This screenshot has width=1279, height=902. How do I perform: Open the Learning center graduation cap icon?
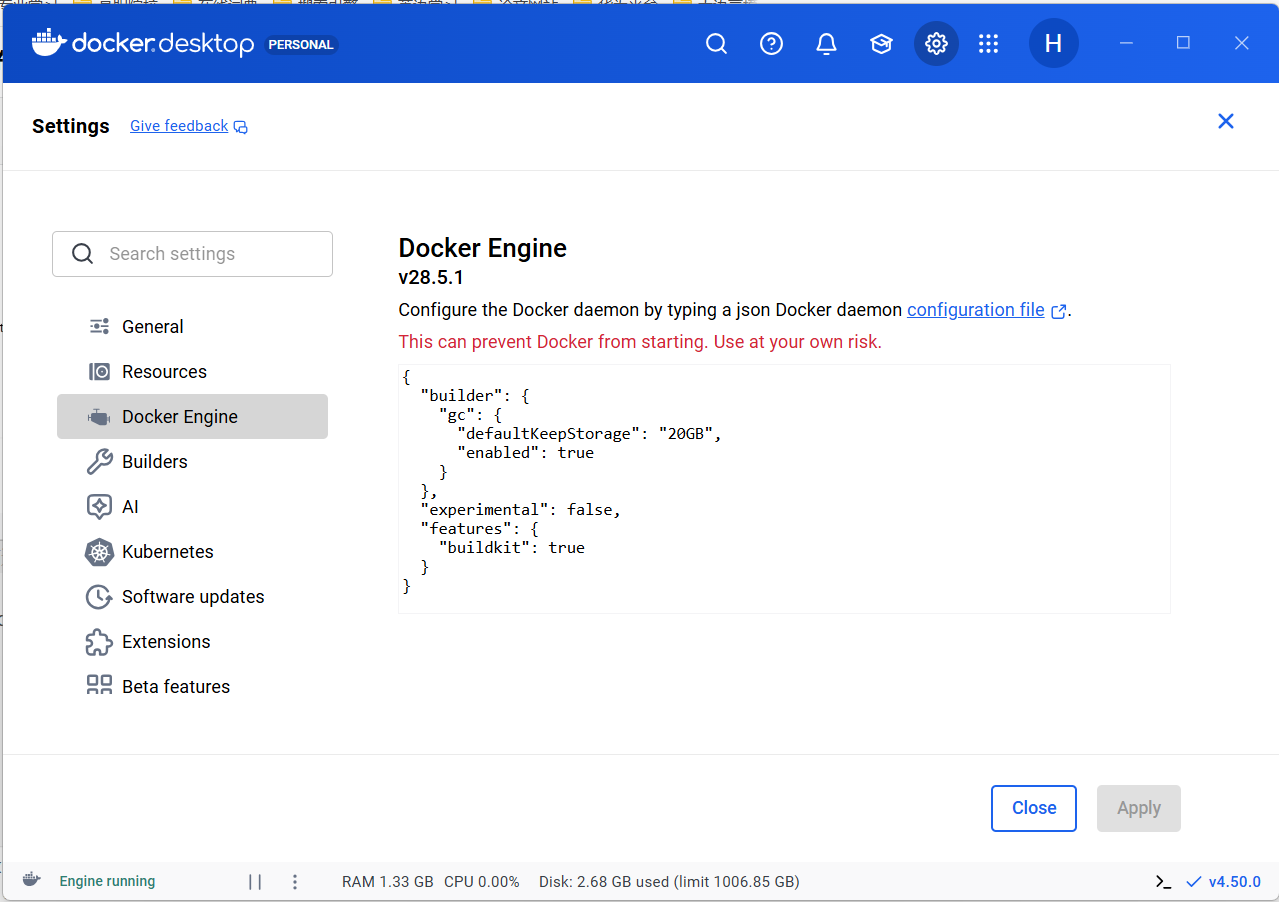coord(881,44)
